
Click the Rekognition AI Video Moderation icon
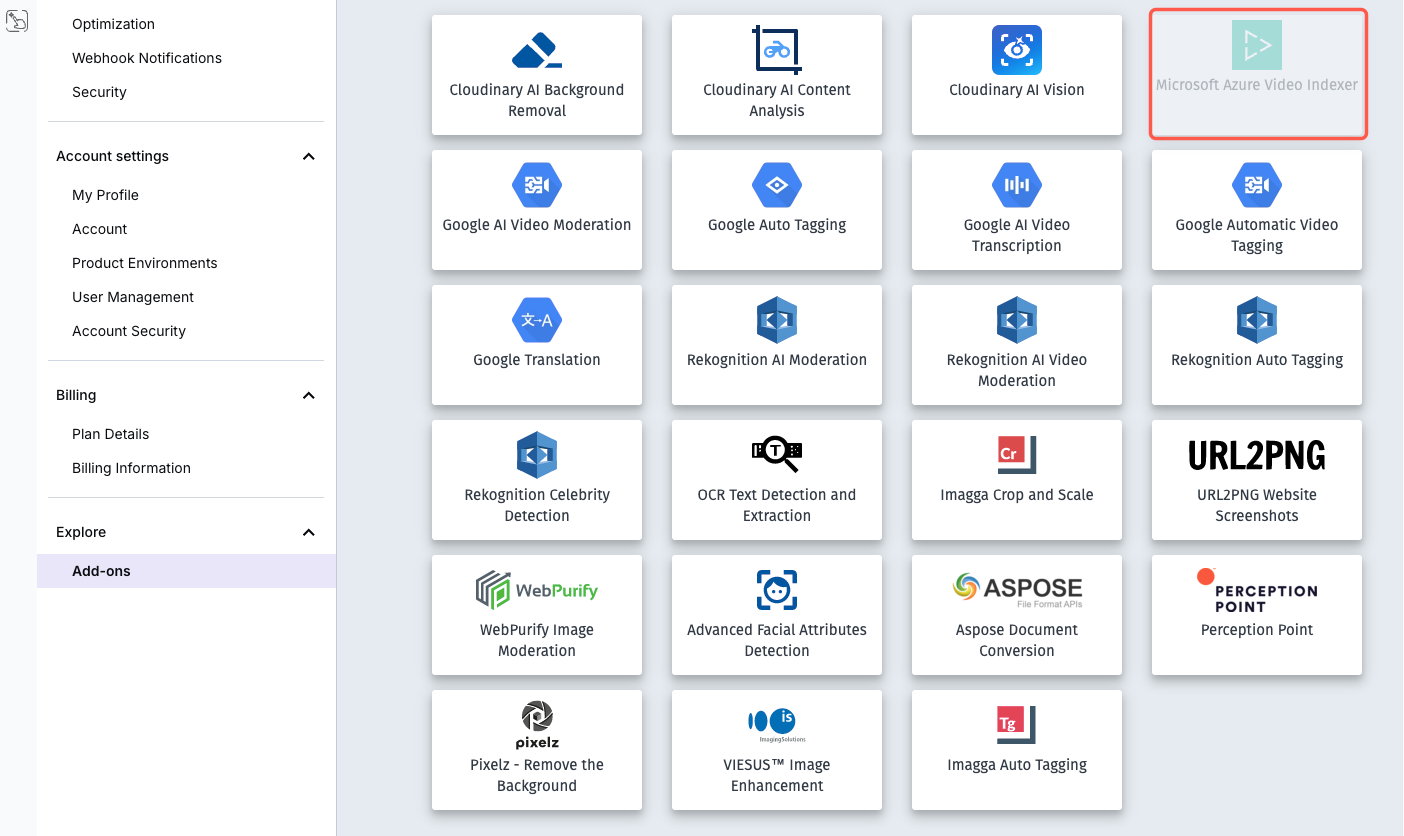[1017, 320]
